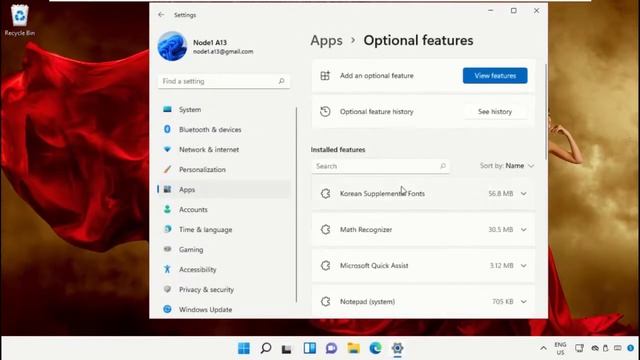Viewport: 640px width, 360px height.
Task: Open Microsoft Edge on taskbar
Action: (x=375, y=348)
